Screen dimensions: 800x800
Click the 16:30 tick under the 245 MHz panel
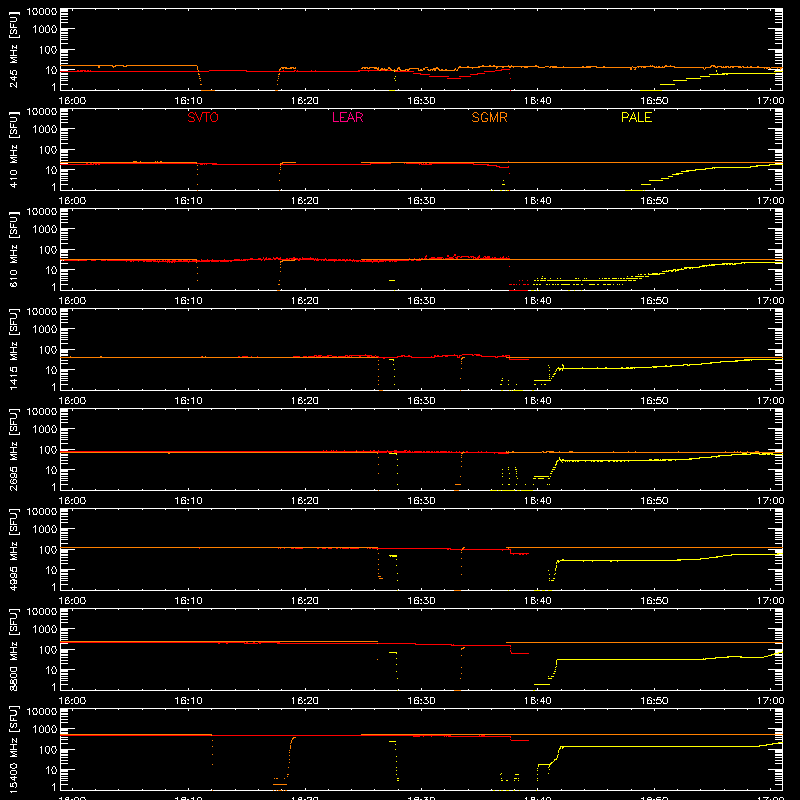(x=421, y=101)
